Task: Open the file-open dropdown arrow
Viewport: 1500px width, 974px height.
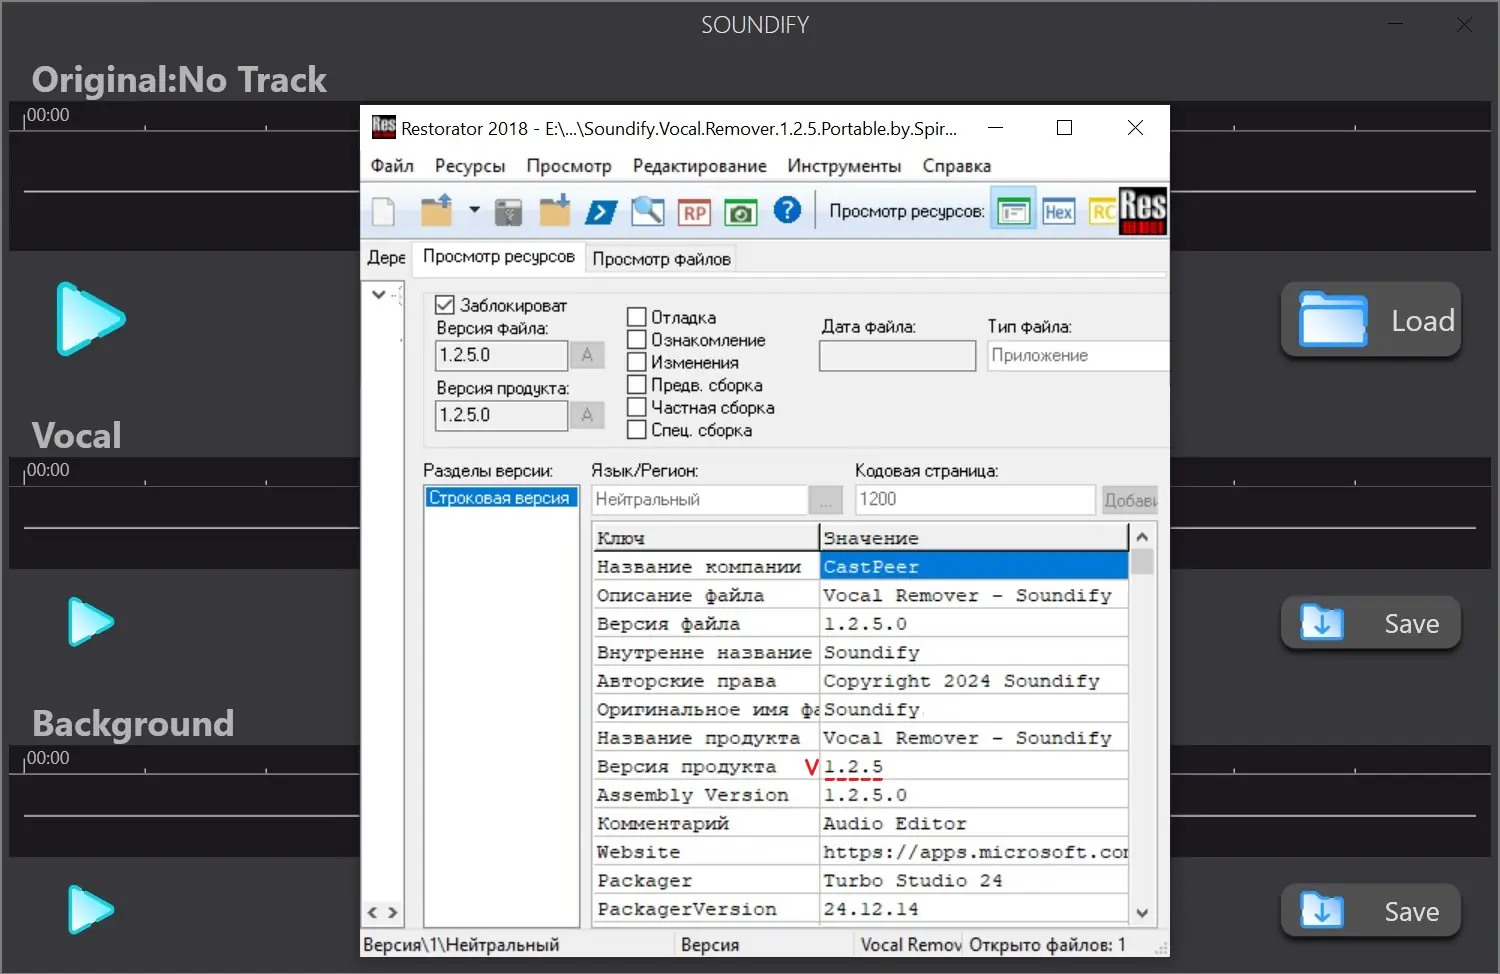Action: pyautogui.click(x=473, y=211)
